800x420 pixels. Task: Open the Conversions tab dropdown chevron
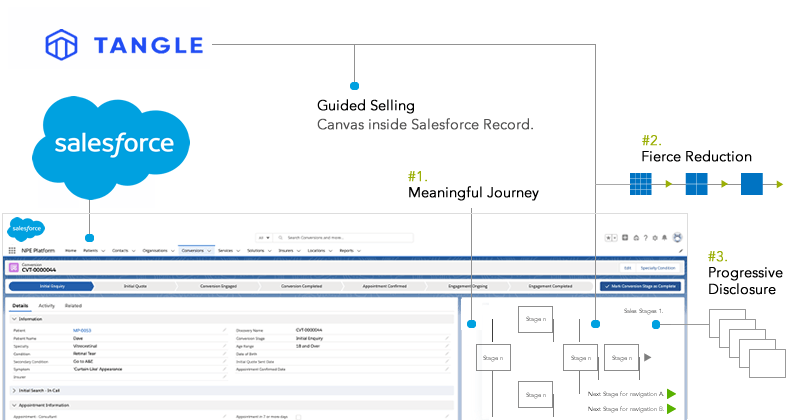209,251
